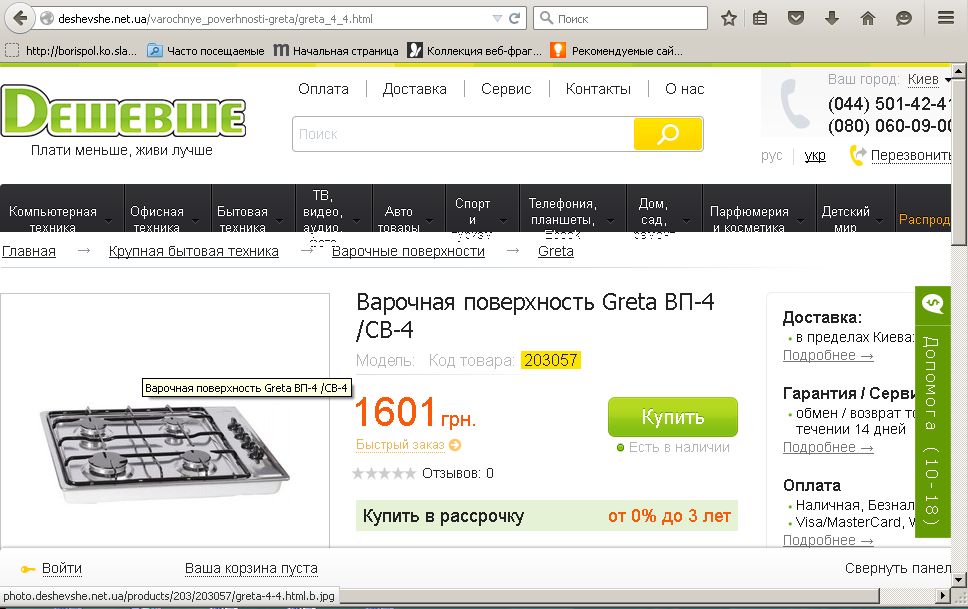This screenshot has height=609, width=968.
Task: Click the Войти login link
Action: tap(62, 568)
